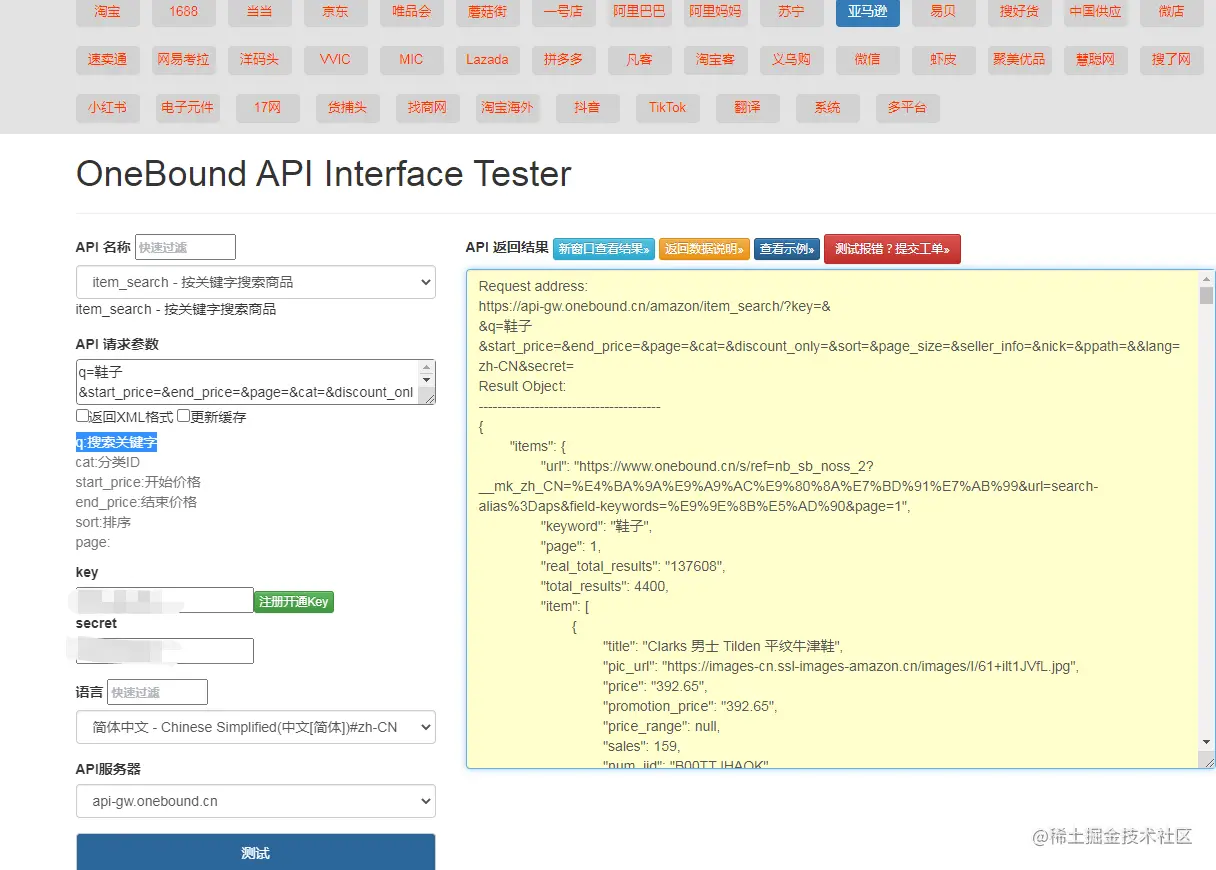Image resolution: width=1216 pixels, height=870 pixels.
Task: Click the orange 返回数据说明 button
Action: click(x=704, y=249)
